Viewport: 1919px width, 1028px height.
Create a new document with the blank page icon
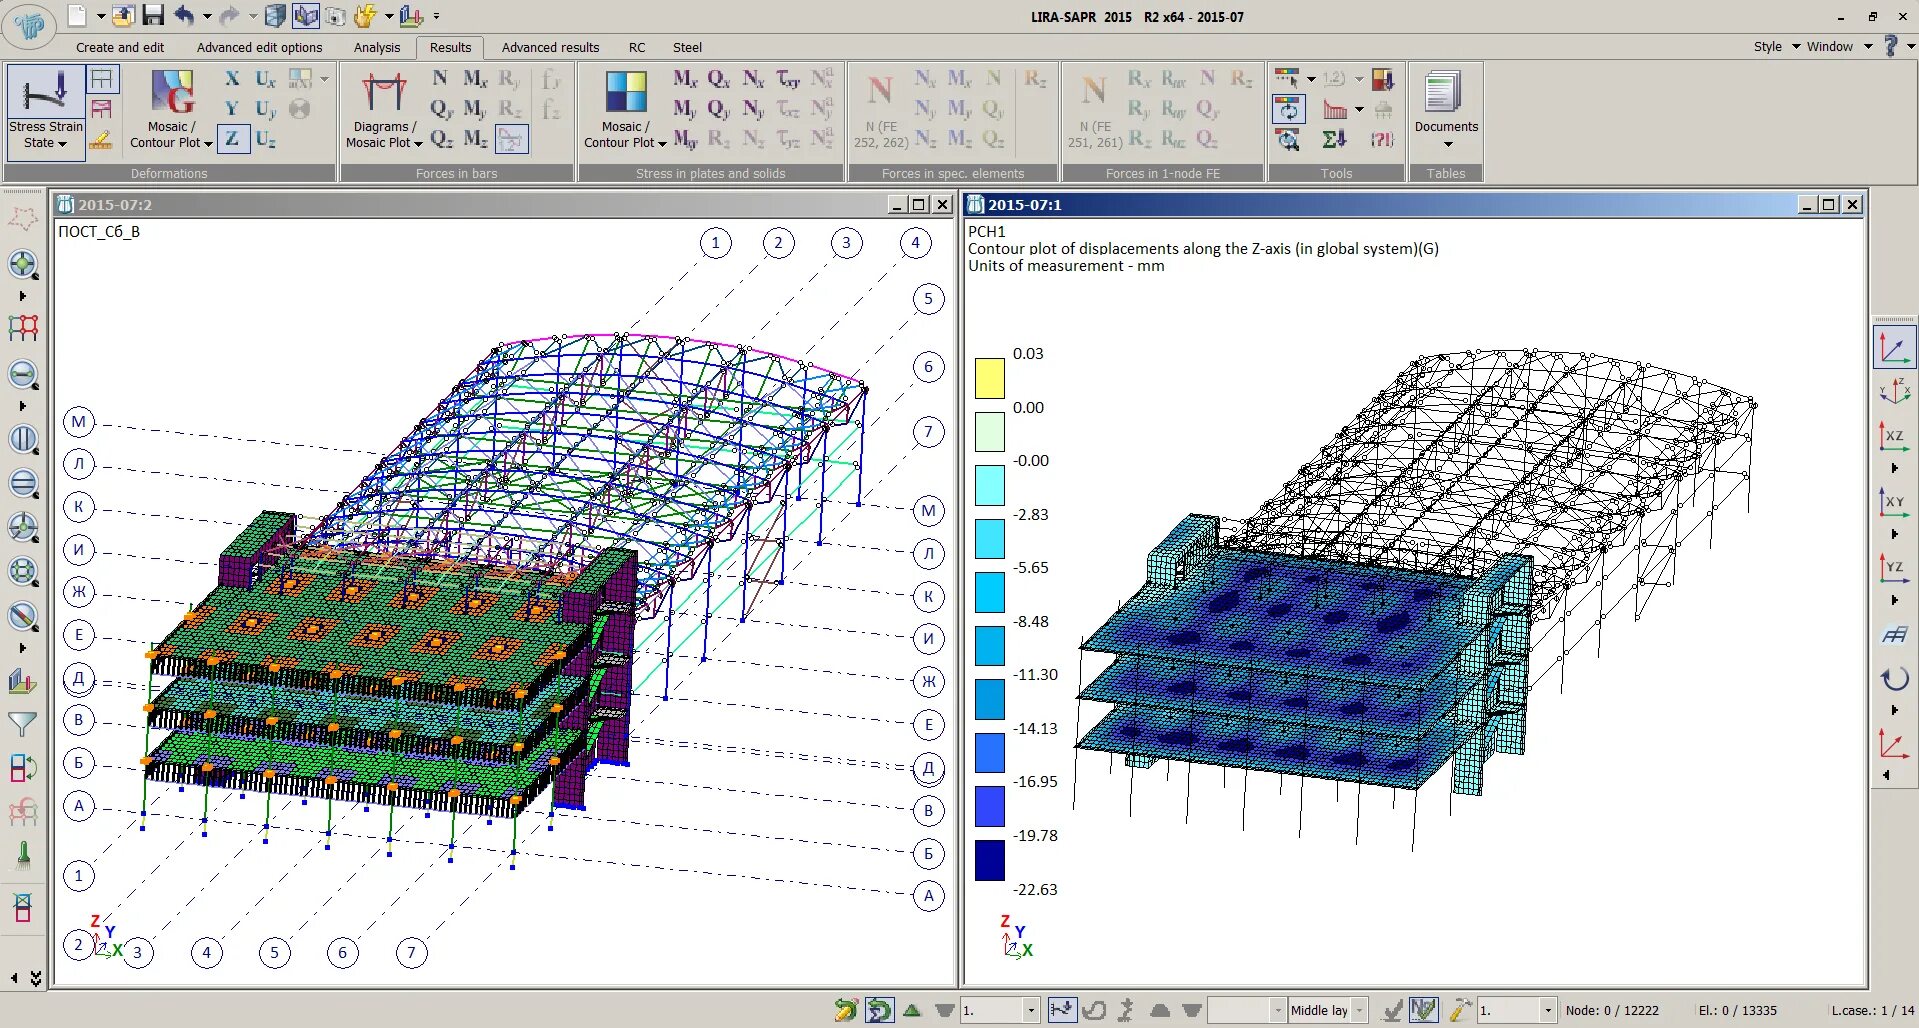click(x=77, y=15)
